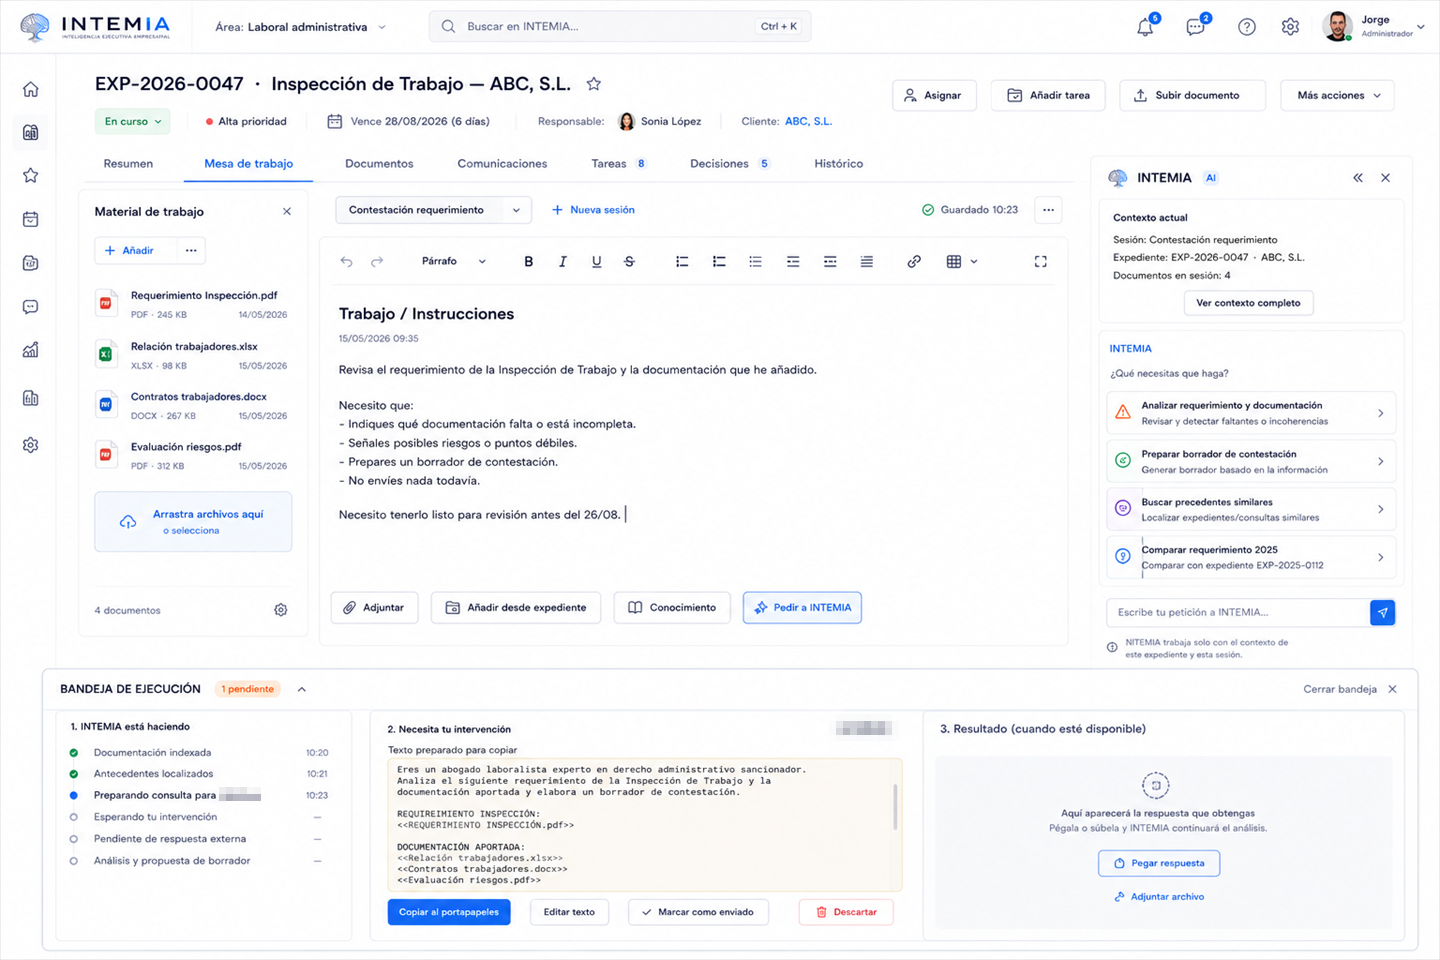Open the ABC, S.L. client link
Viewport: 1440px width, 960px height.
tap(808, 122)
